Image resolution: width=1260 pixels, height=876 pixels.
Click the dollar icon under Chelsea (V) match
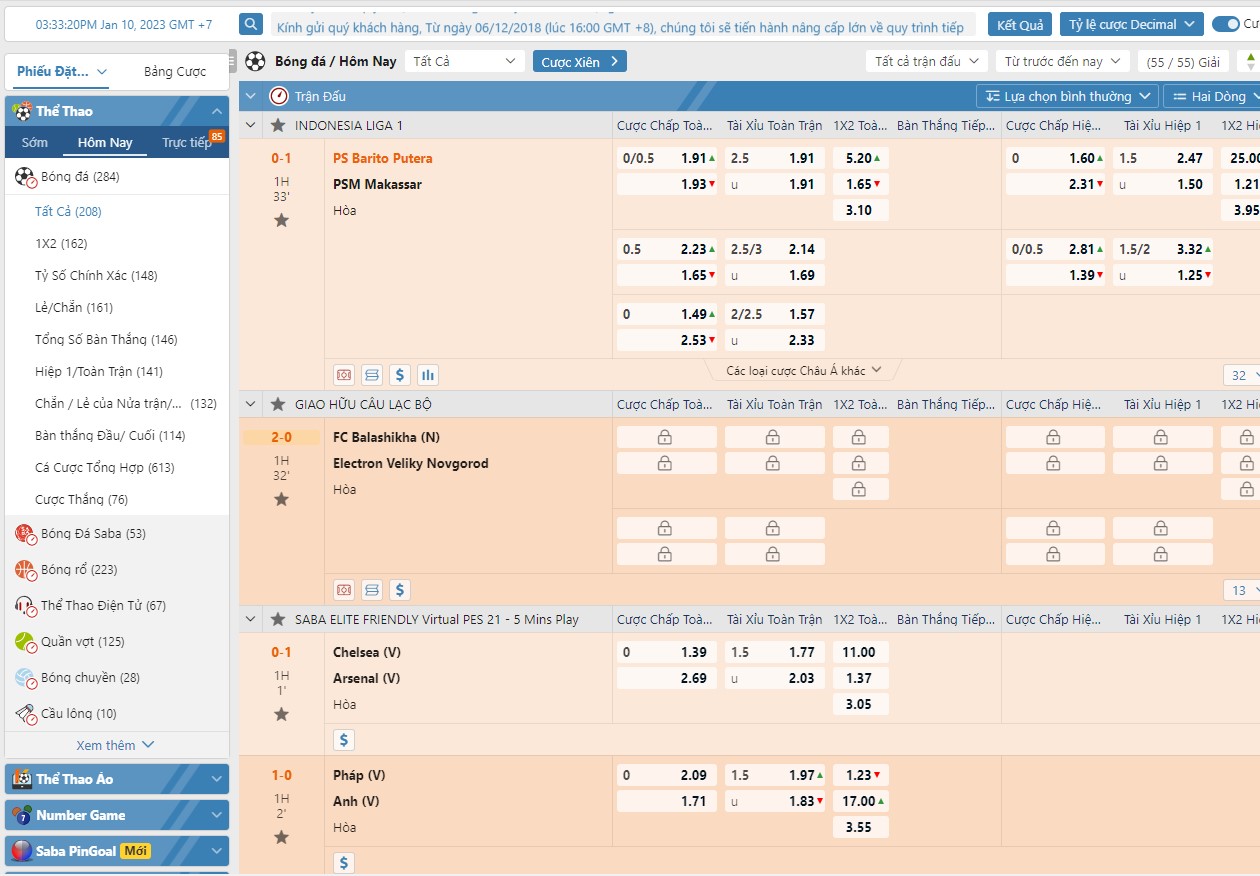click(x=344, y=740)
